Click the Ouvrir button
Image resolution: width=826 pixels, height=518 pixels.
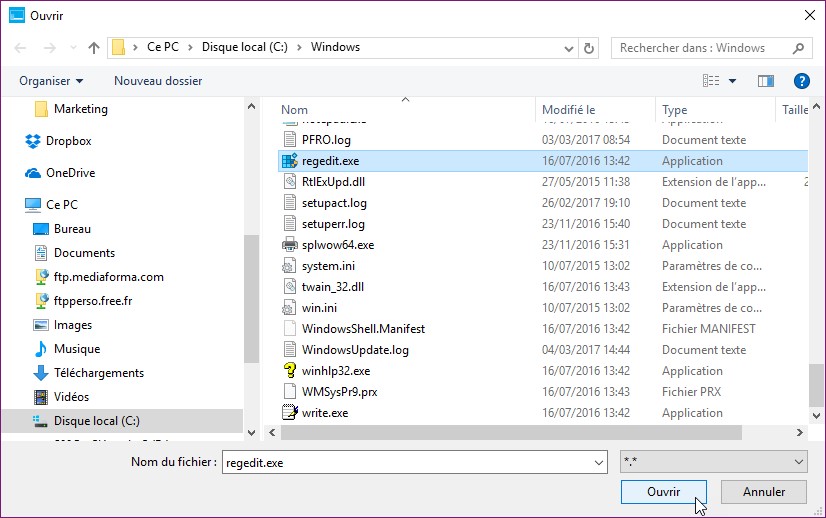663,492
